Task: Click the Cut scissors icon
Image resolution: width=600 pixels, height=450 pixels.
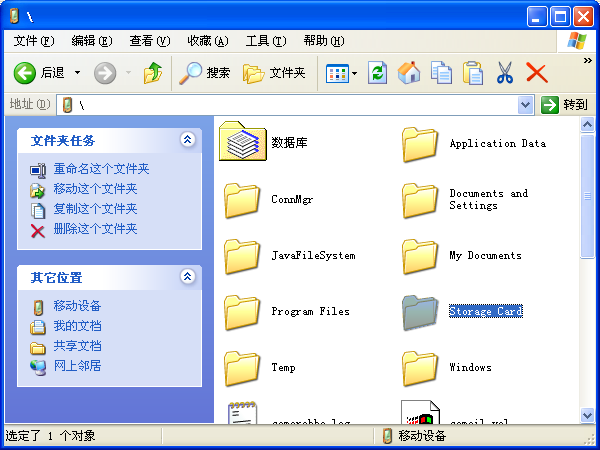Action: tap(505, 73)
